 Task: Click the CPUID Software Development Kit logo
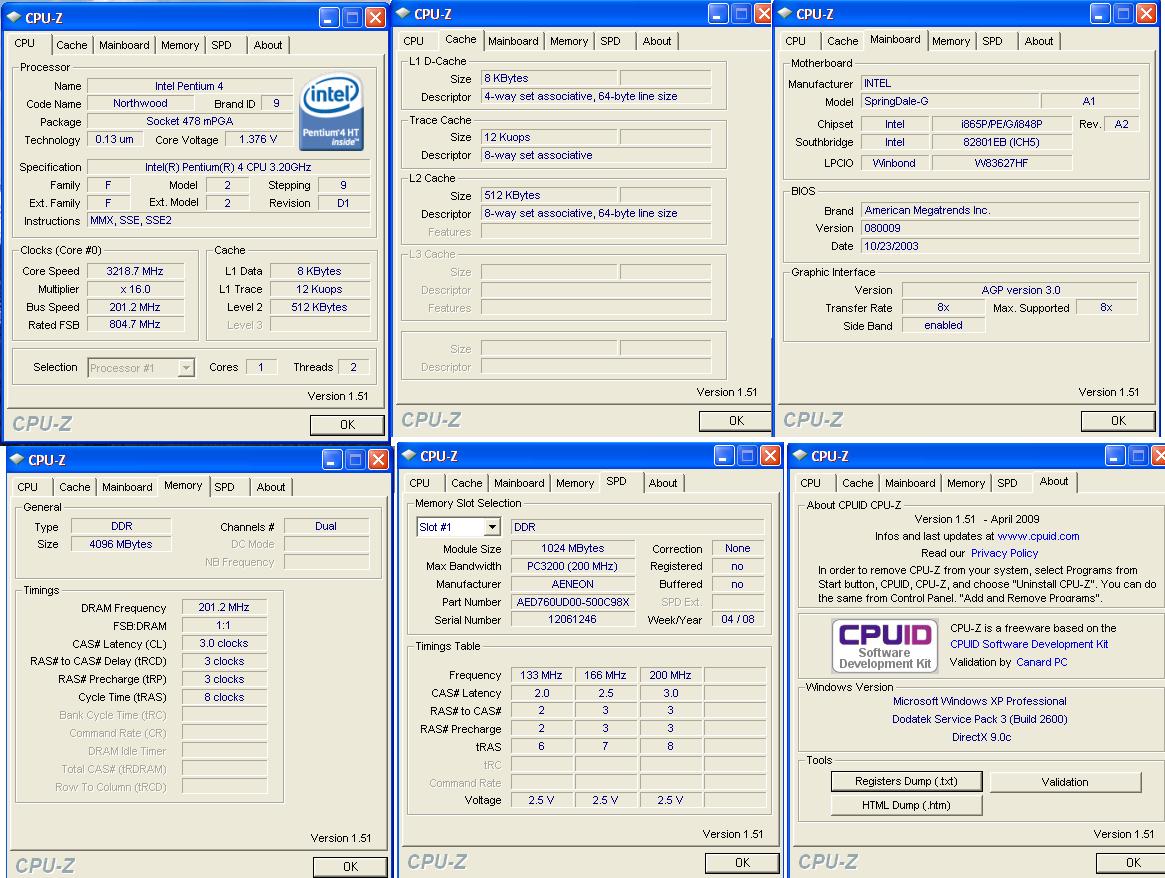tap(884, 645)
